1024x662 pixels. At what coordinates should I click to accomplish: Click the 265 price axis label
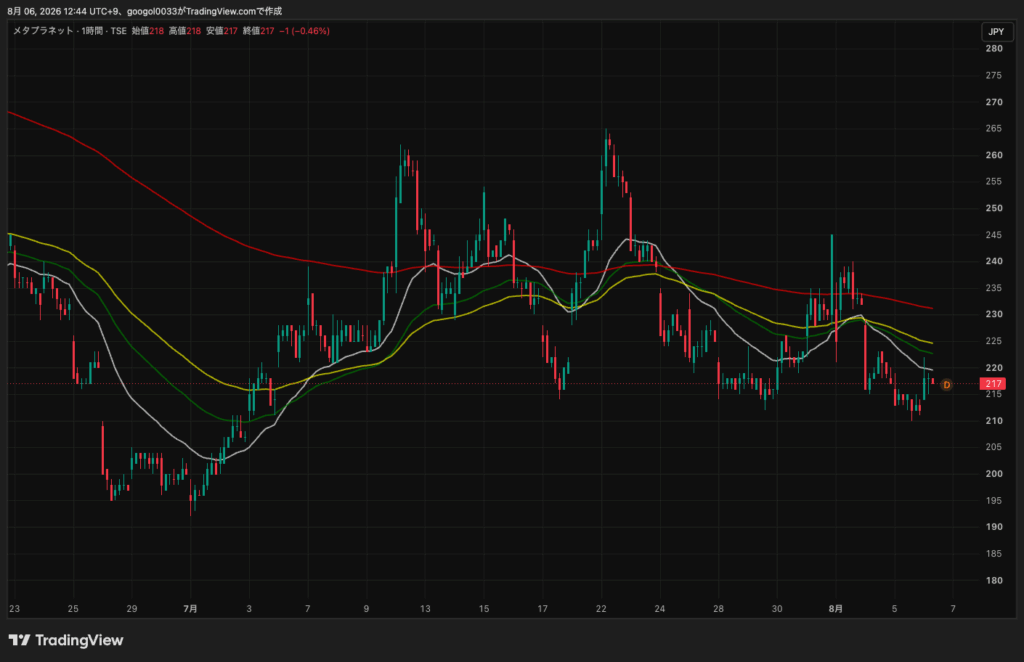coord(994,128)
